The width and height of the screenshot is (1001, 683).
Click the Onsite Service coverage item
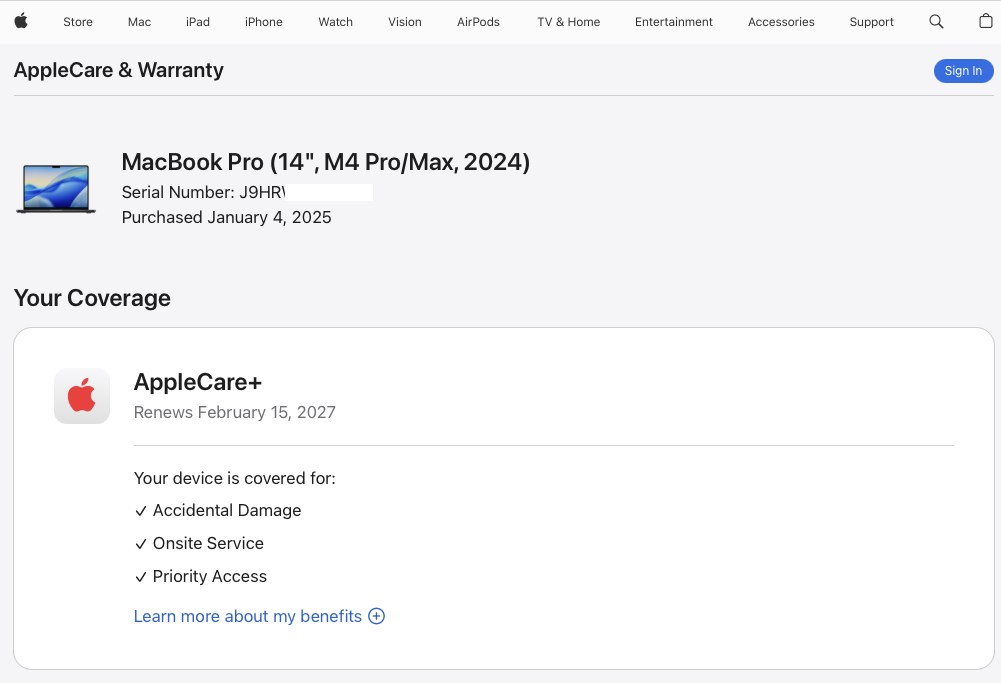tap(199, 543)
